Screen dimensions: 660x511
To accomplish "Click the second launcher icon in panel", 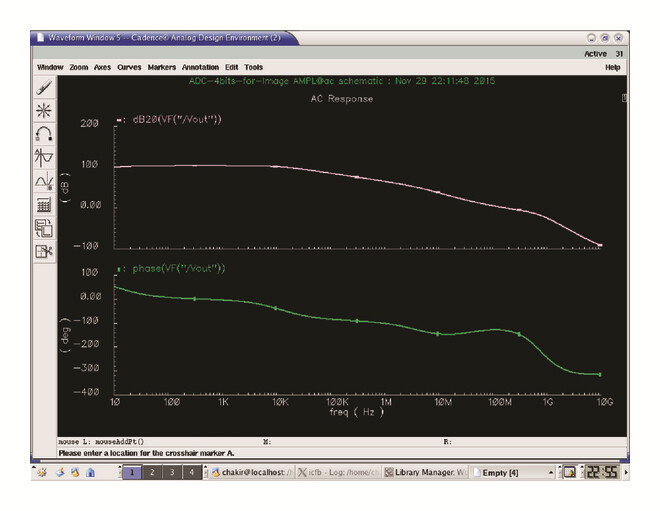I will 60,472.
